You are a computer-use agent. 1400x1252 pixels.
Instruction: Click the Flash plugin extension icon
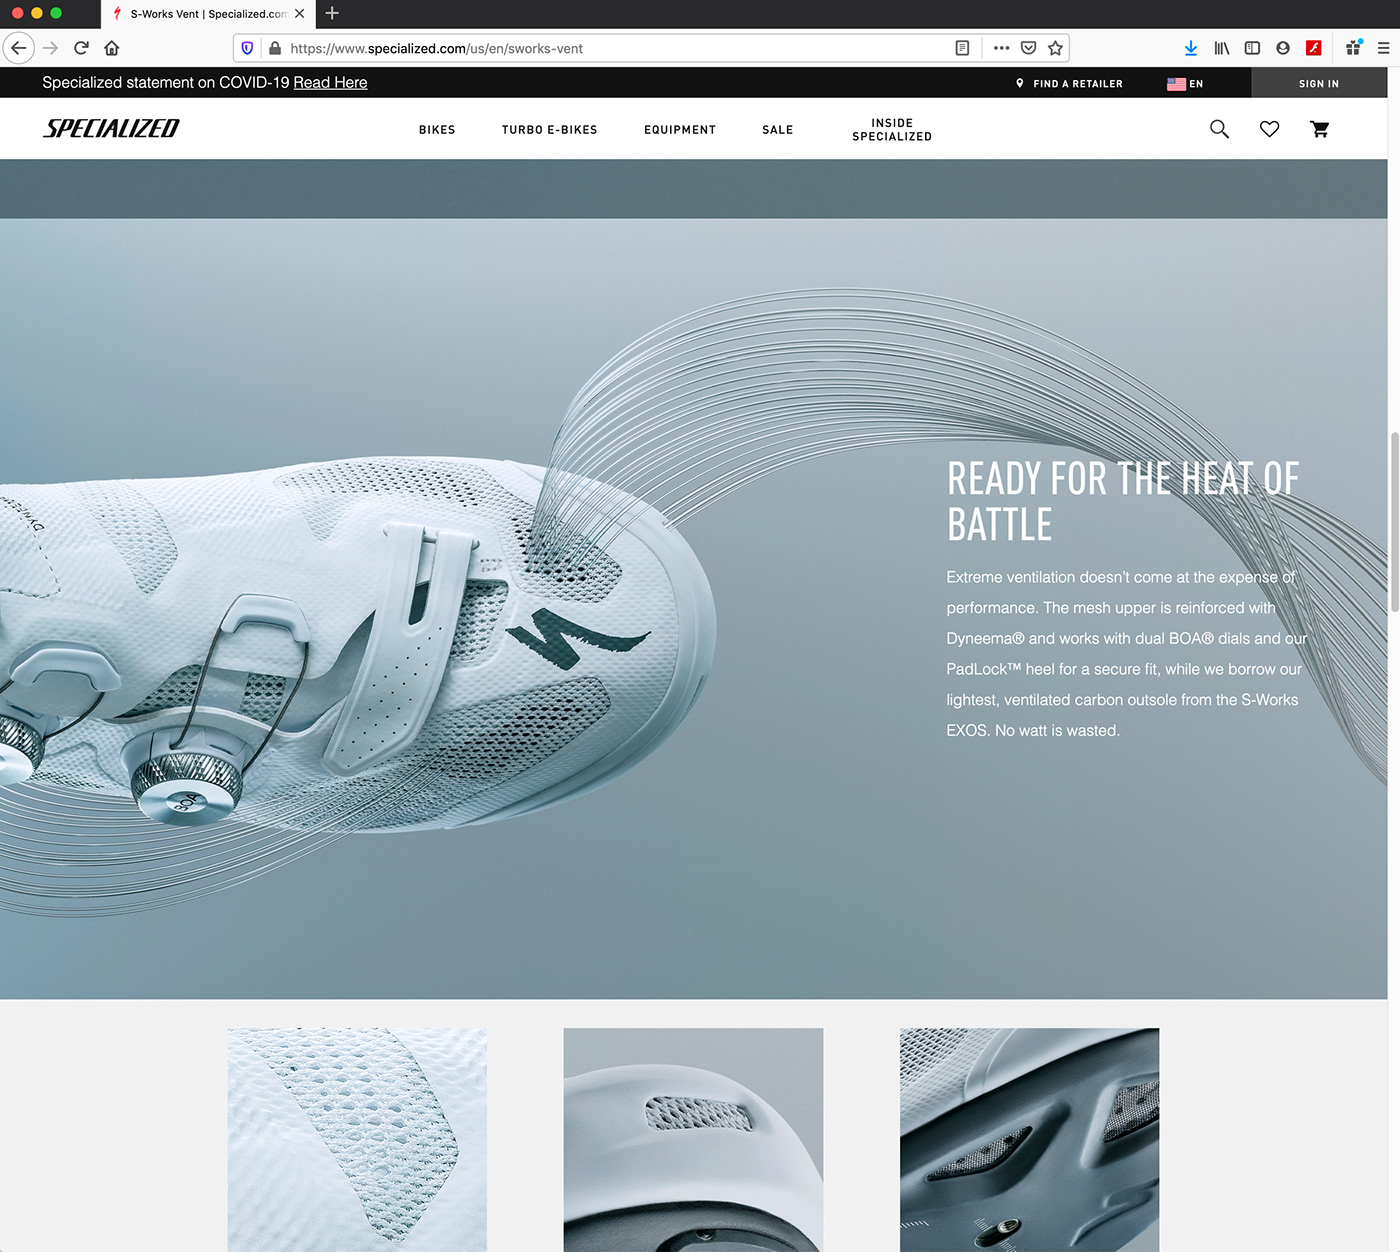click(1313, 47)
